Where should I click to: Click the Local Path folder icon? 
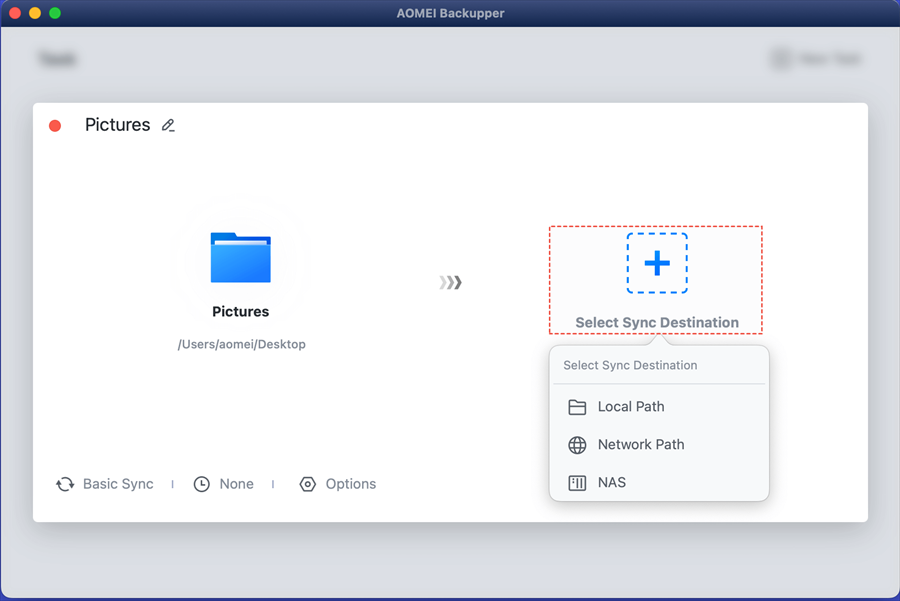point(577,407)
